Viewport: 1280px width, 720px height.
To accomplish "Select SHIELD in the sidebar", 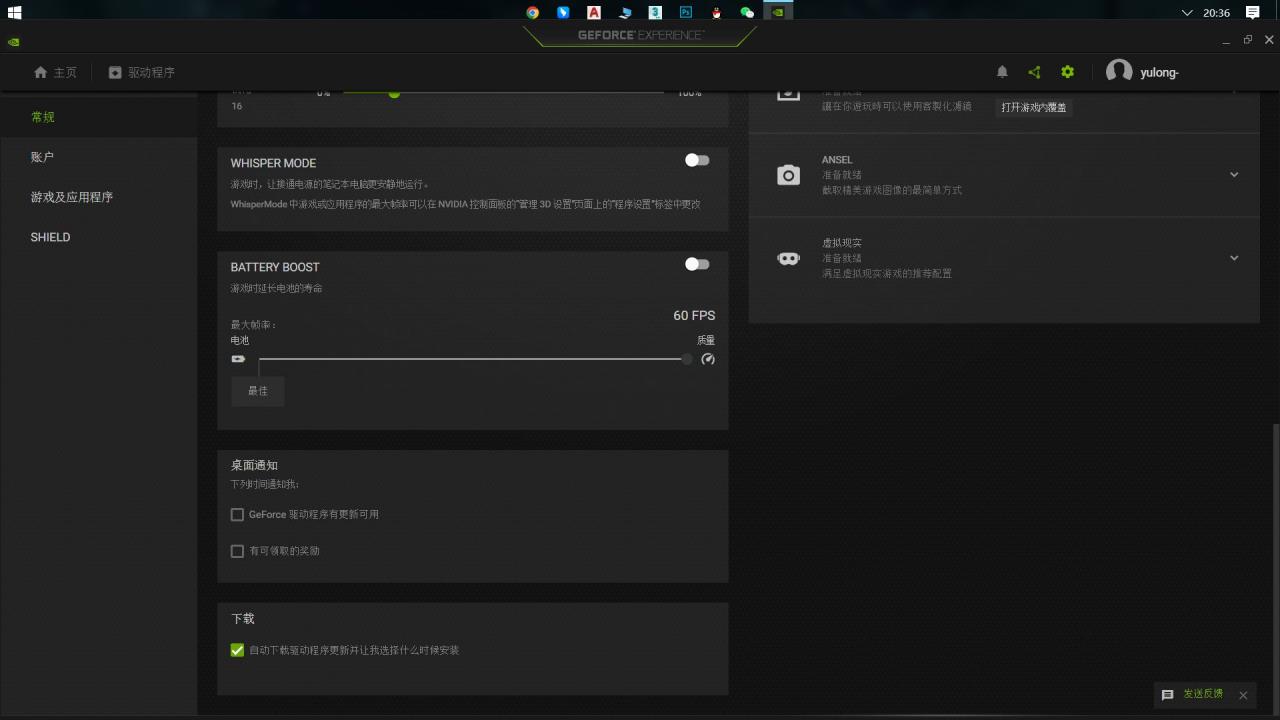I will click(98, 237).
